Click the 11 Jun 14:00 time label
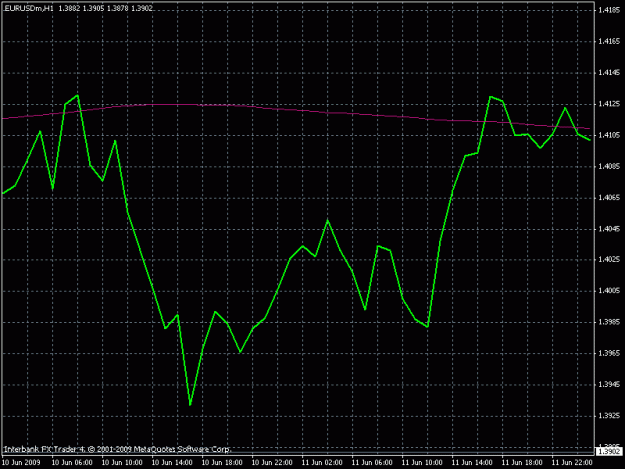This screenshot has height=469, width=625. (x=472, y=463)
